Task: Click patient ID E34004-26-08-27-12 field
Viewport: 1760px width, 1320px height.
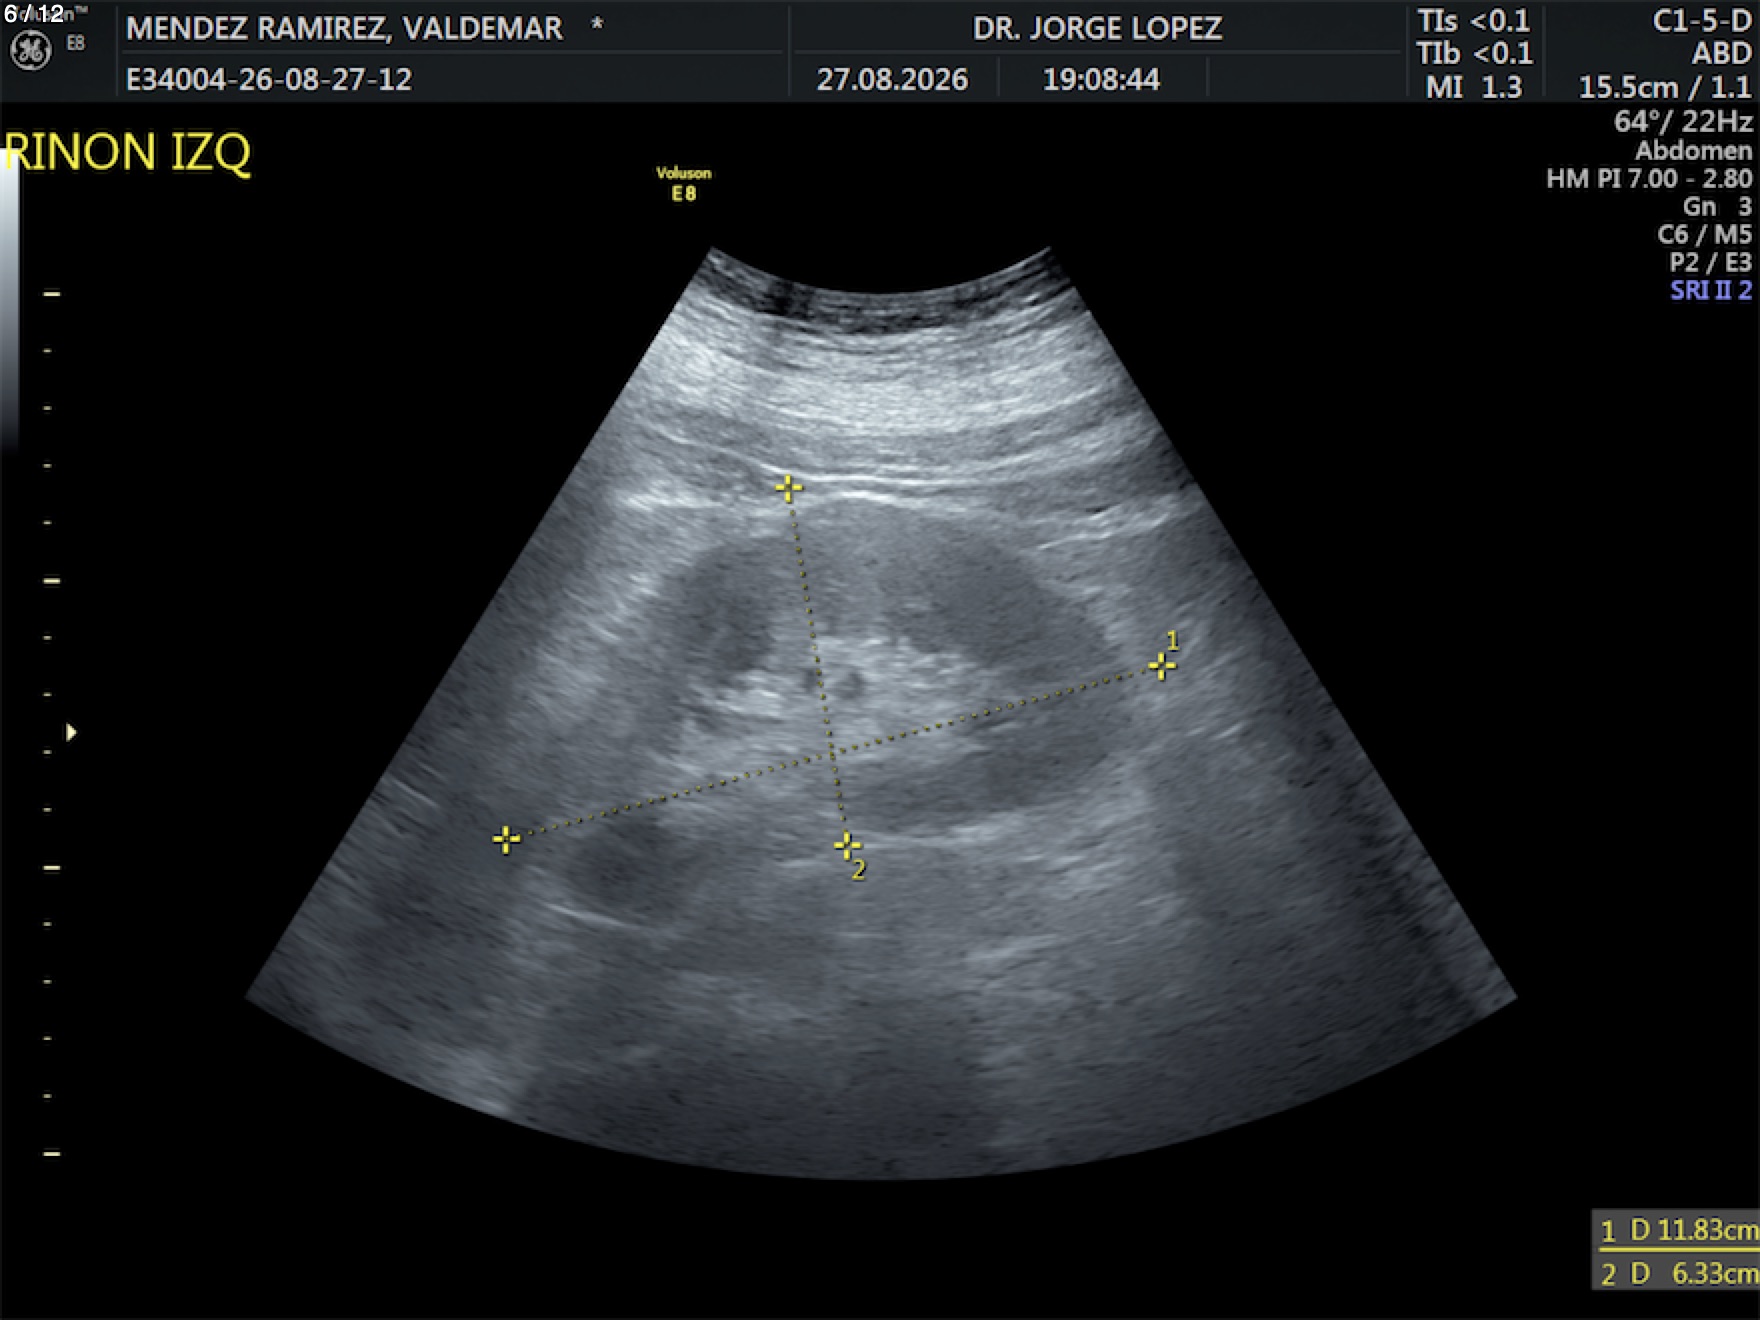Action: pyautogui.click(x=269, y=79)
